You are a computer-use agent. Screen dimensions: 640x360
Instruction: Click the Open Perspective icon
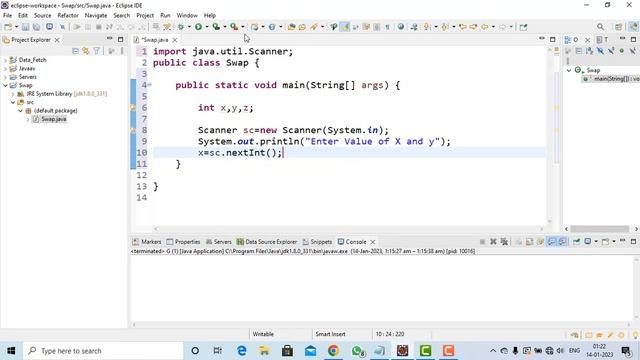619,27
